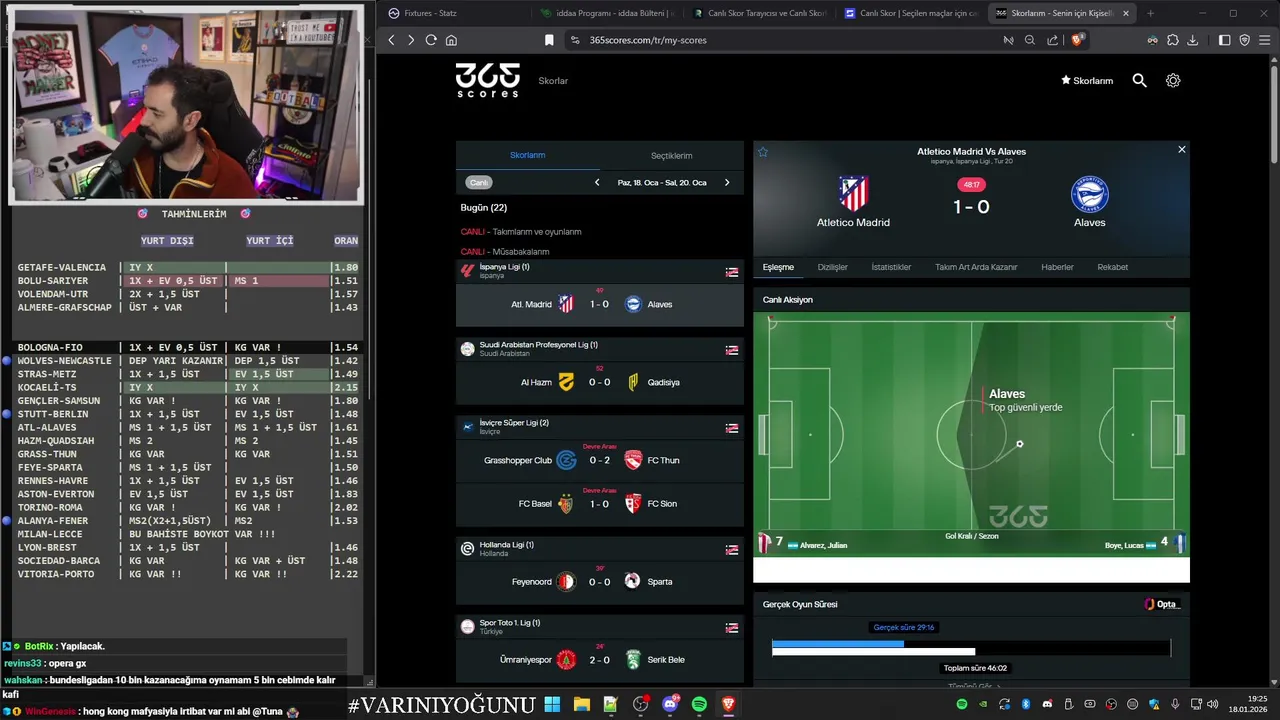Open Takım Art Arda Kazanır tab
Image resolution: width=1280 pixels, height=720 pixels.
[976, 267]
